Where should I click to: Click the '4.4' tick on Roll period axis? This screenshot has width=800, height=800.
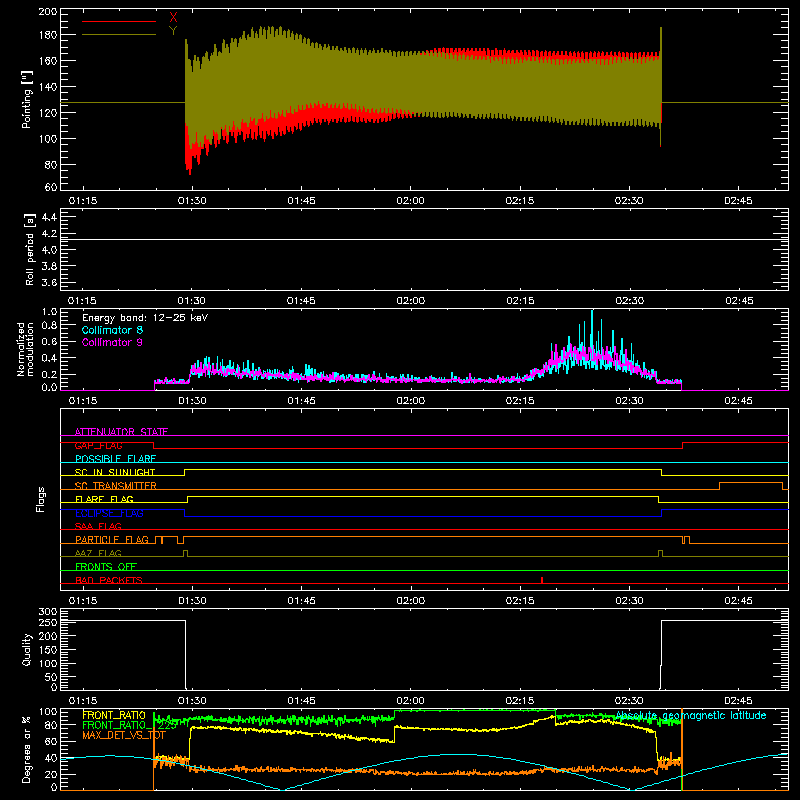click(49, 217)
